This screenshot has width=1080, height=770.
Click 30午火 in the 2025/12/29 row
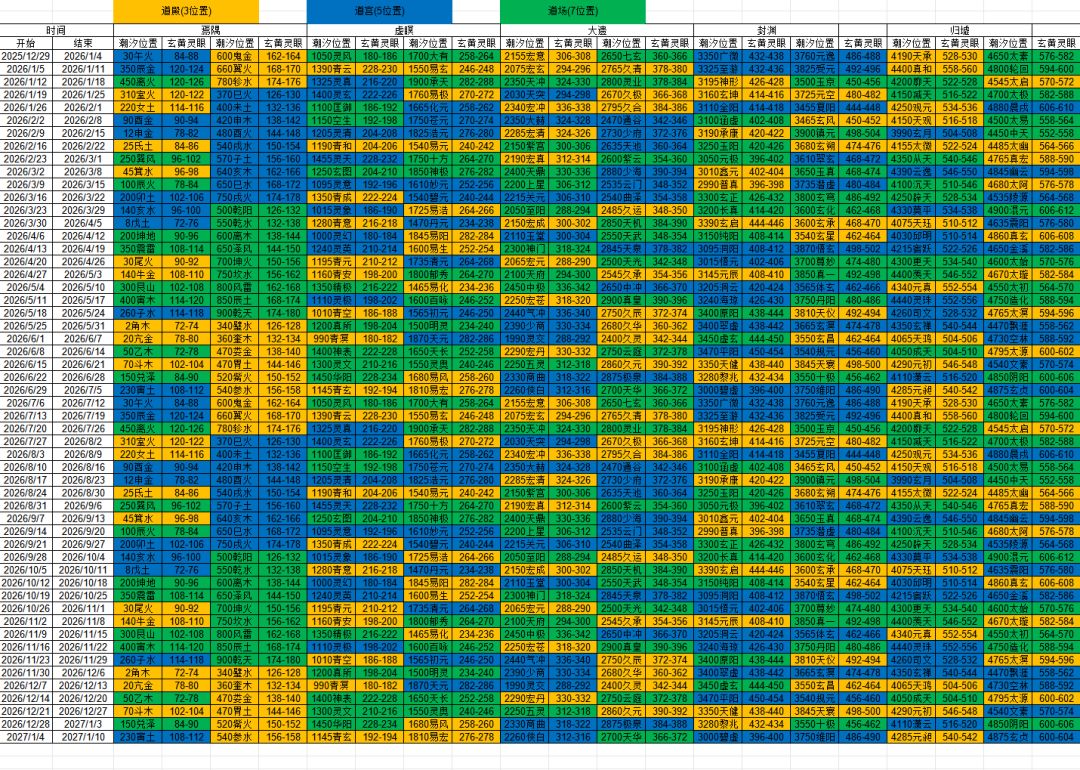click(x=138, y=56)
